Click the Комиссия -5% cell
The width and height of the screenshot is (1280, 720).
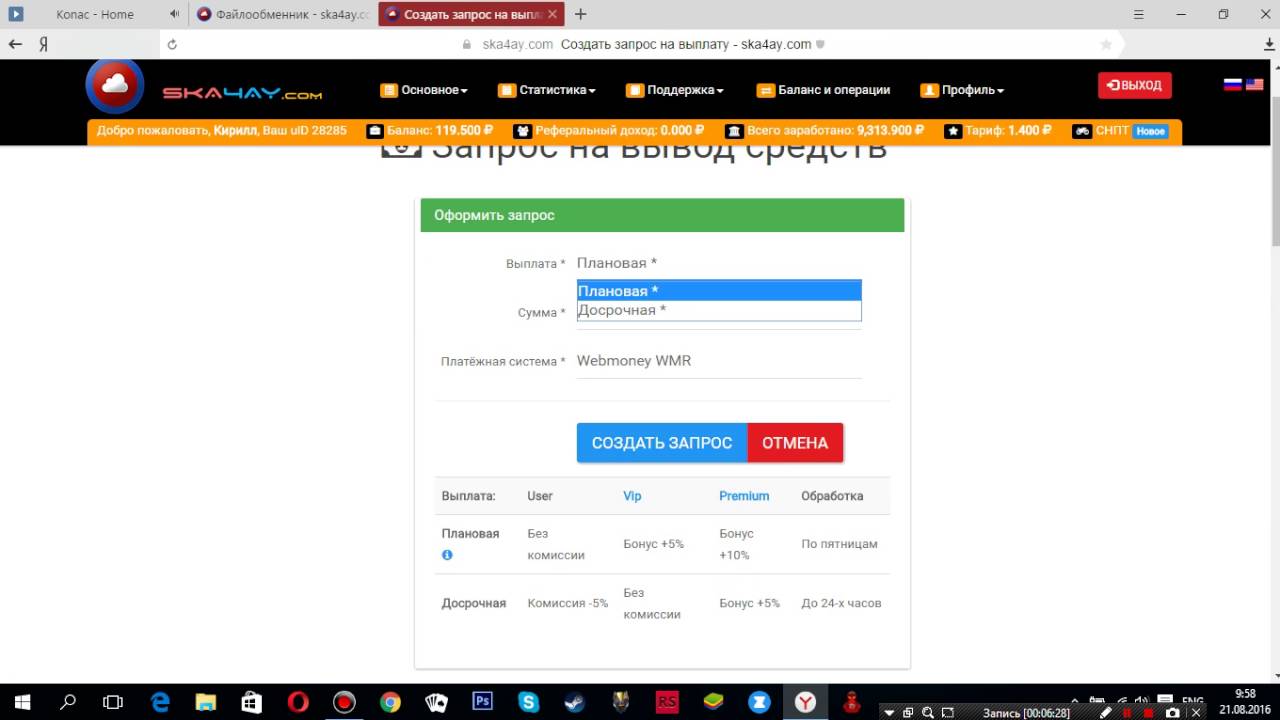[568, 603]
